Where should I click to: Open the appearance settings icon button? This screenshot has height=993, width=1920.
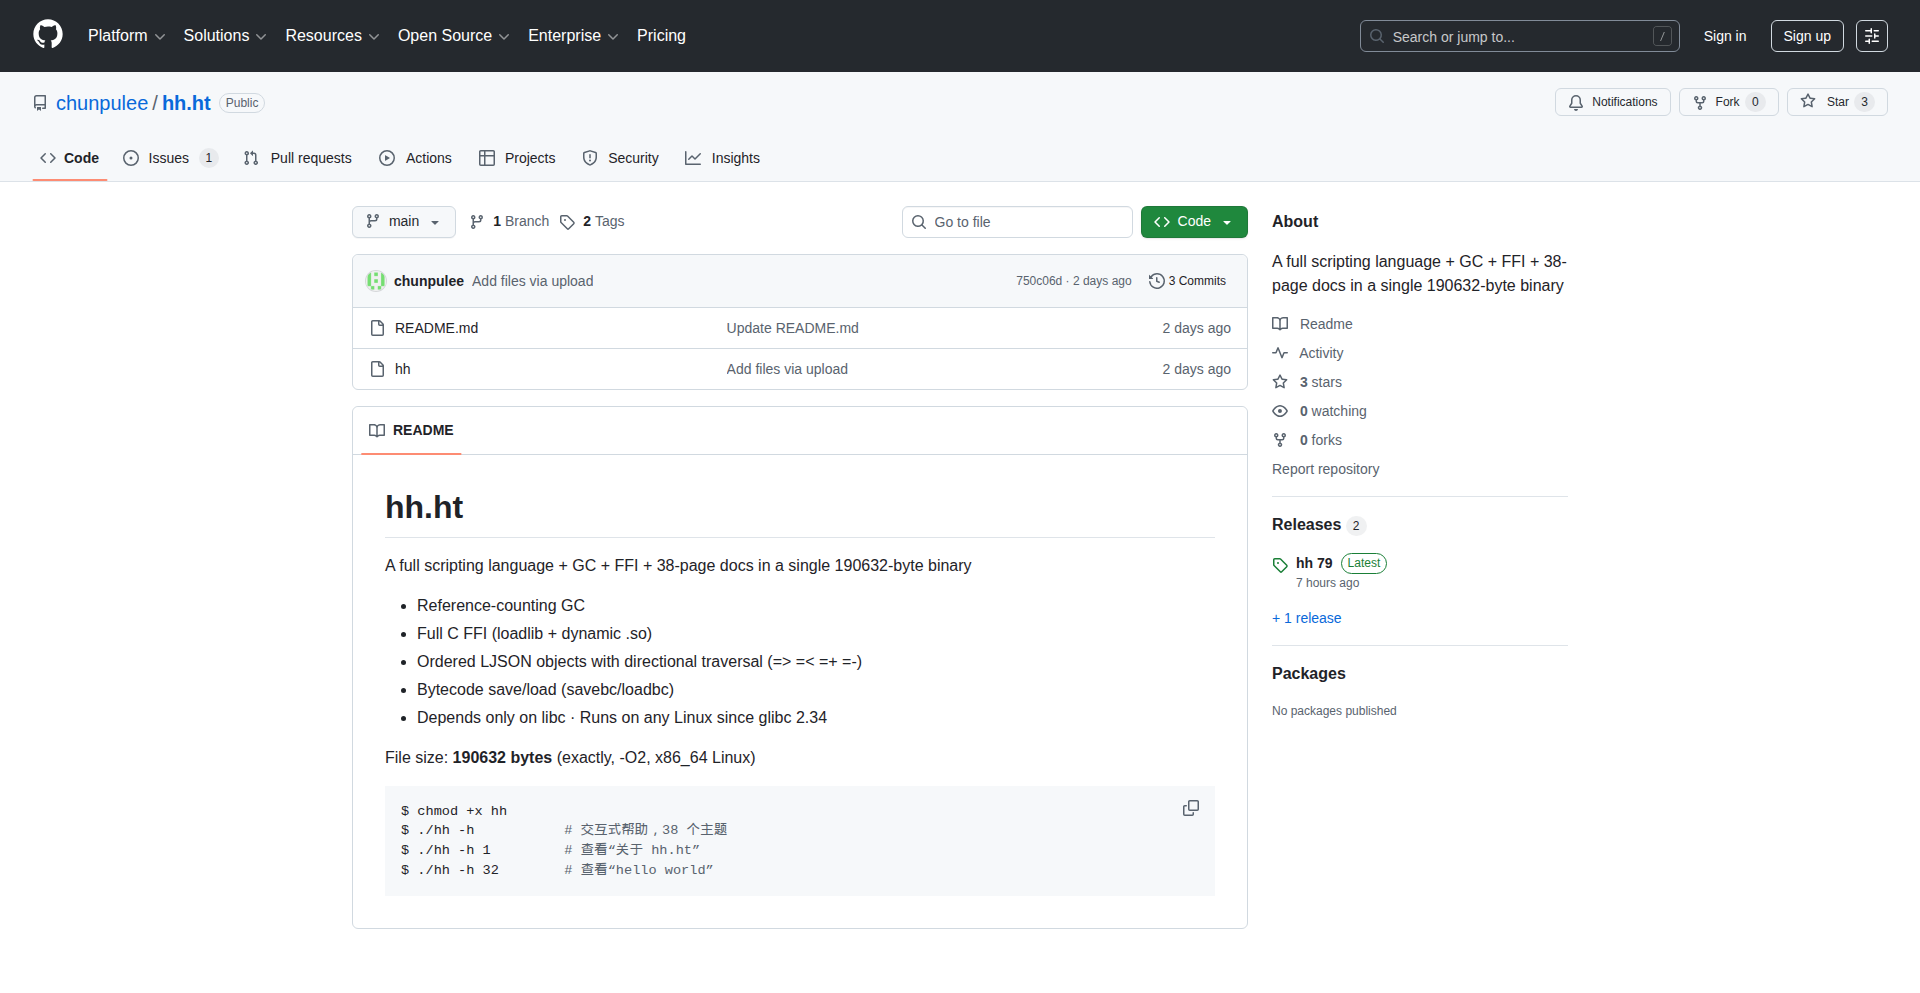pyautogui.click(x=1871, y=36)
